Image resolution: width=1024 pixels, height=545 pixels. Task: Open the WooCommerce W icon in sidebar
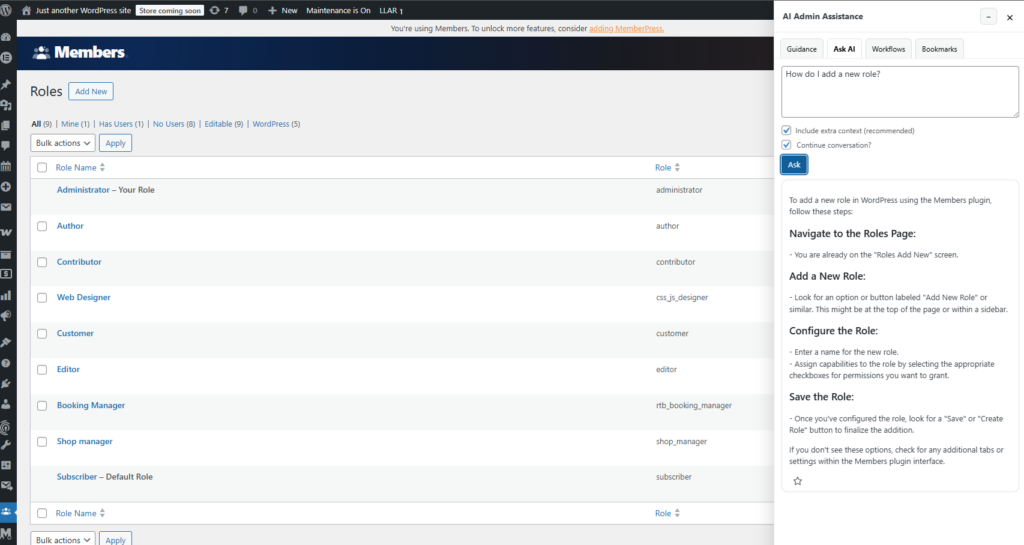pyautogui.click(x=6, y=232)
